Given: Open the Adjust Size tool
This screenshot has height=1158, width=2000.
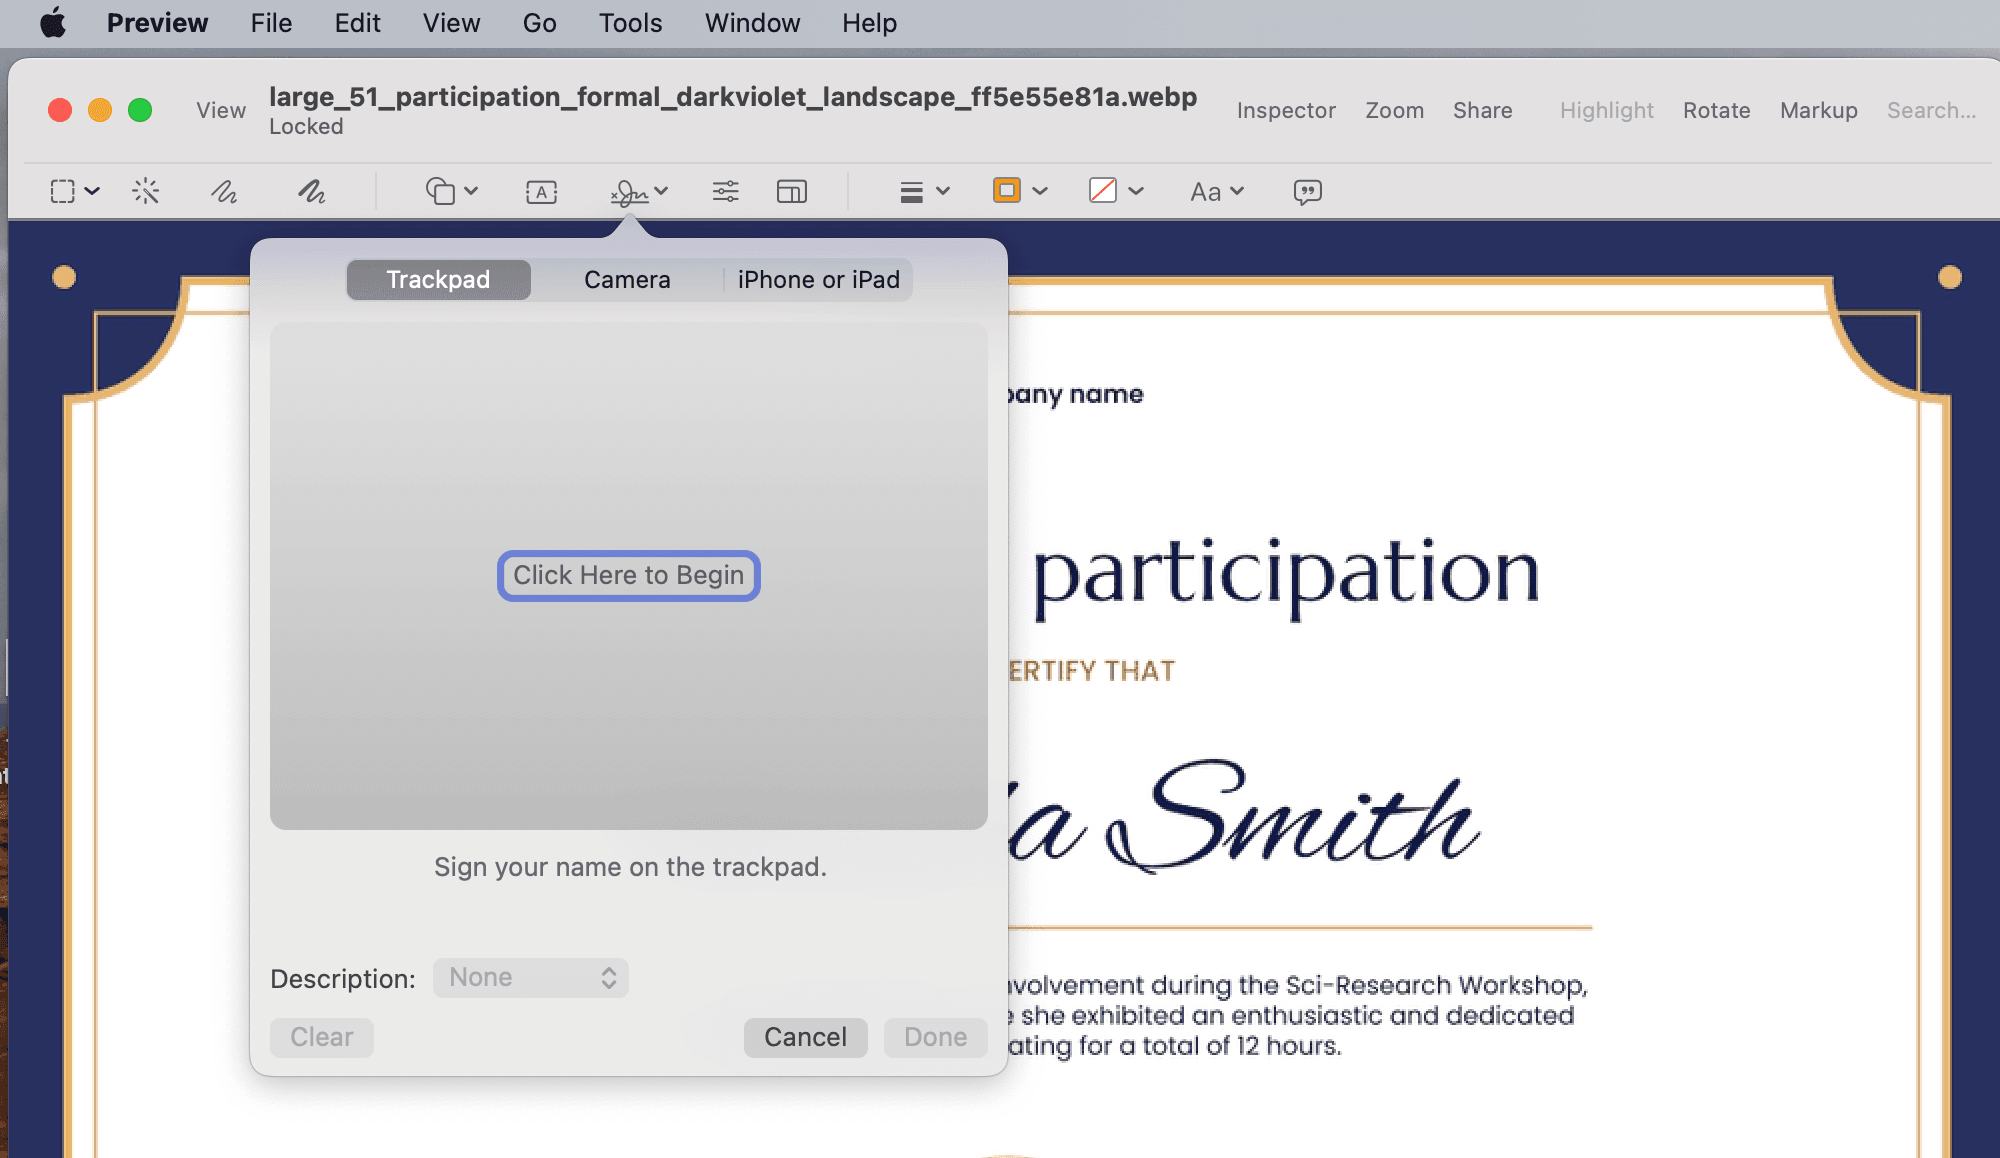Looking at the screenshot, I should click(x=791, y=191).
